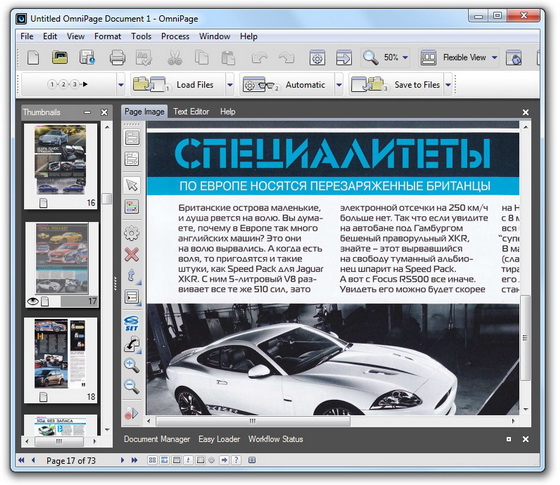Click the SET training tool icon
The image size is (560, 485).
click(x=132, y=323)
